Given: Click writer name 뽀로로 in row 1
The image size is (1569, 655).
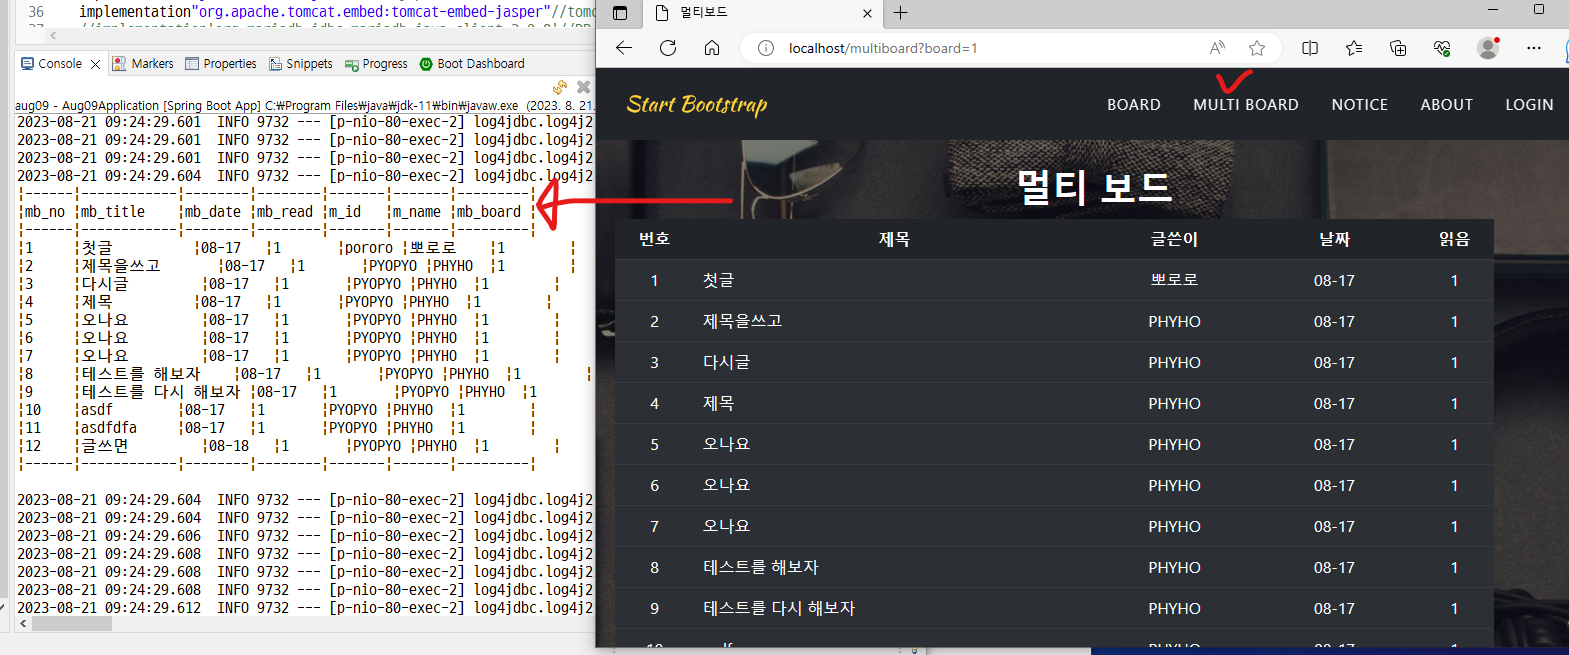Looking at the screenshot, I should [1174, 280].
